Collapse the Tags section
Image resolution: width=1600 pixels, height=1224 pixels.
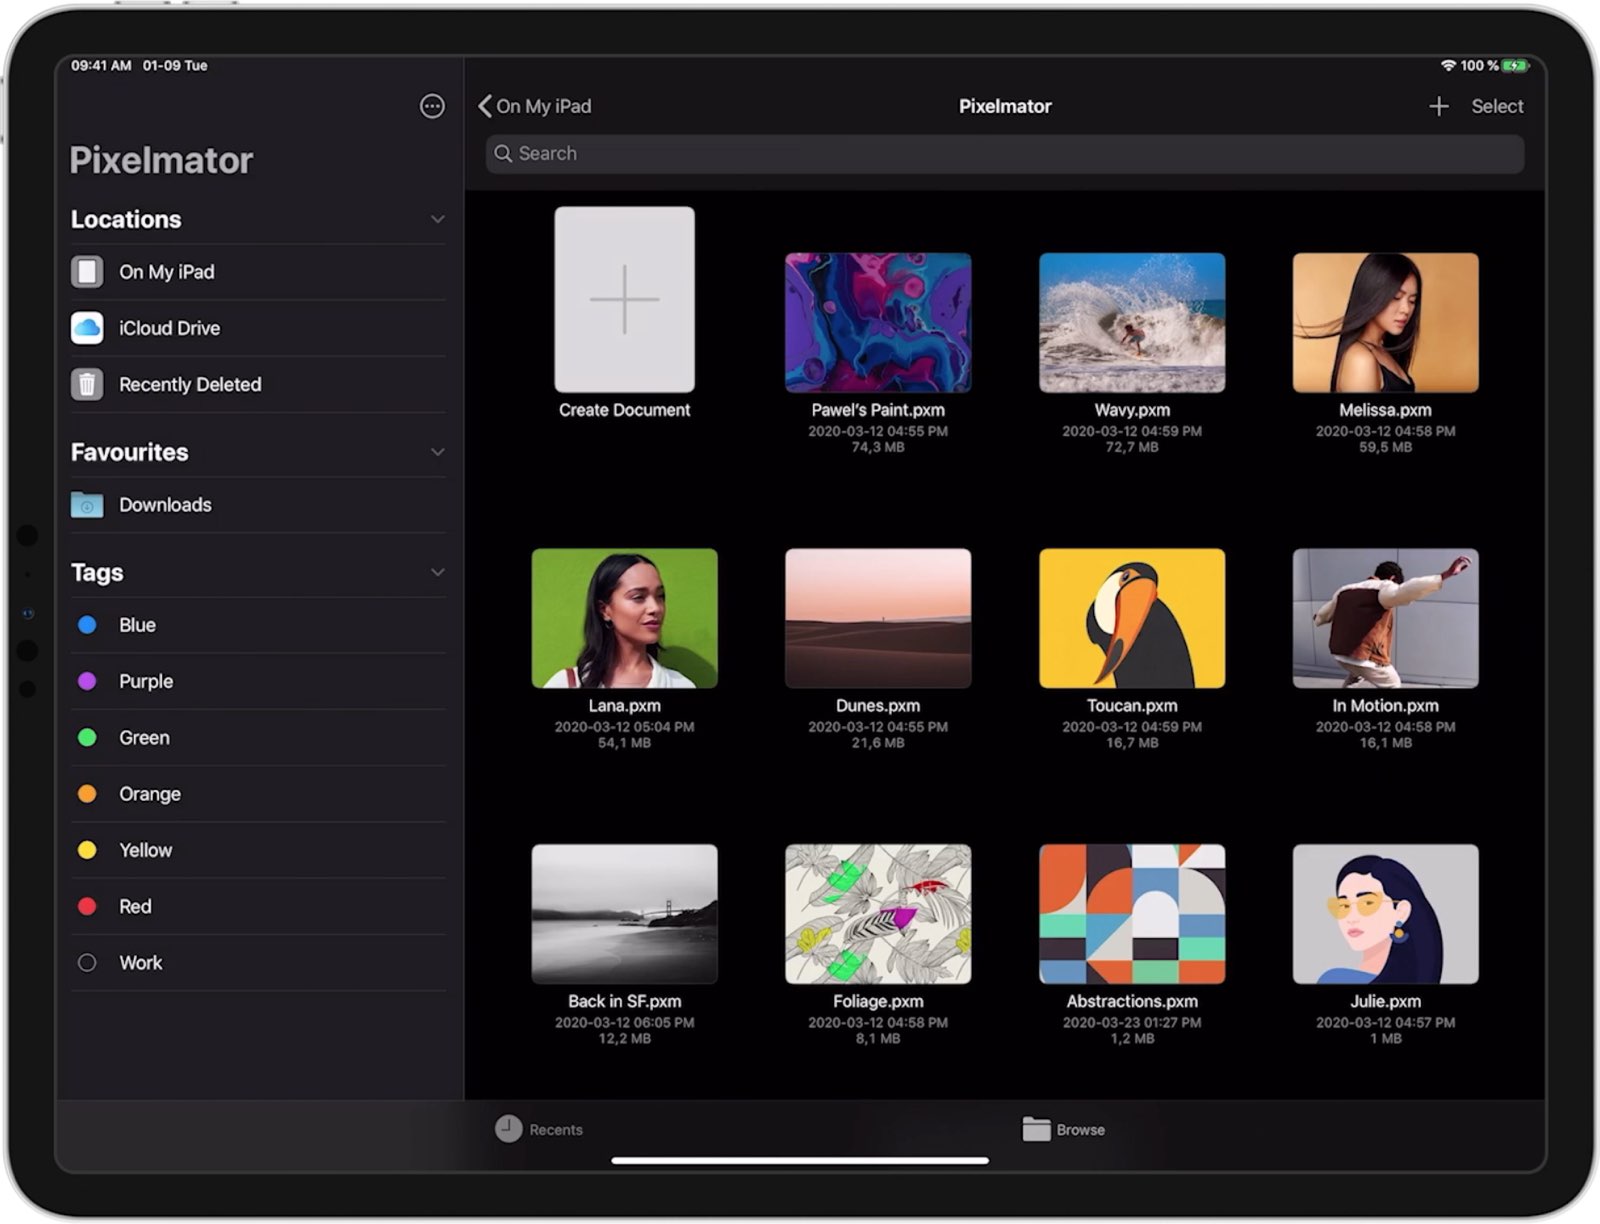click(x=437, y=572)
